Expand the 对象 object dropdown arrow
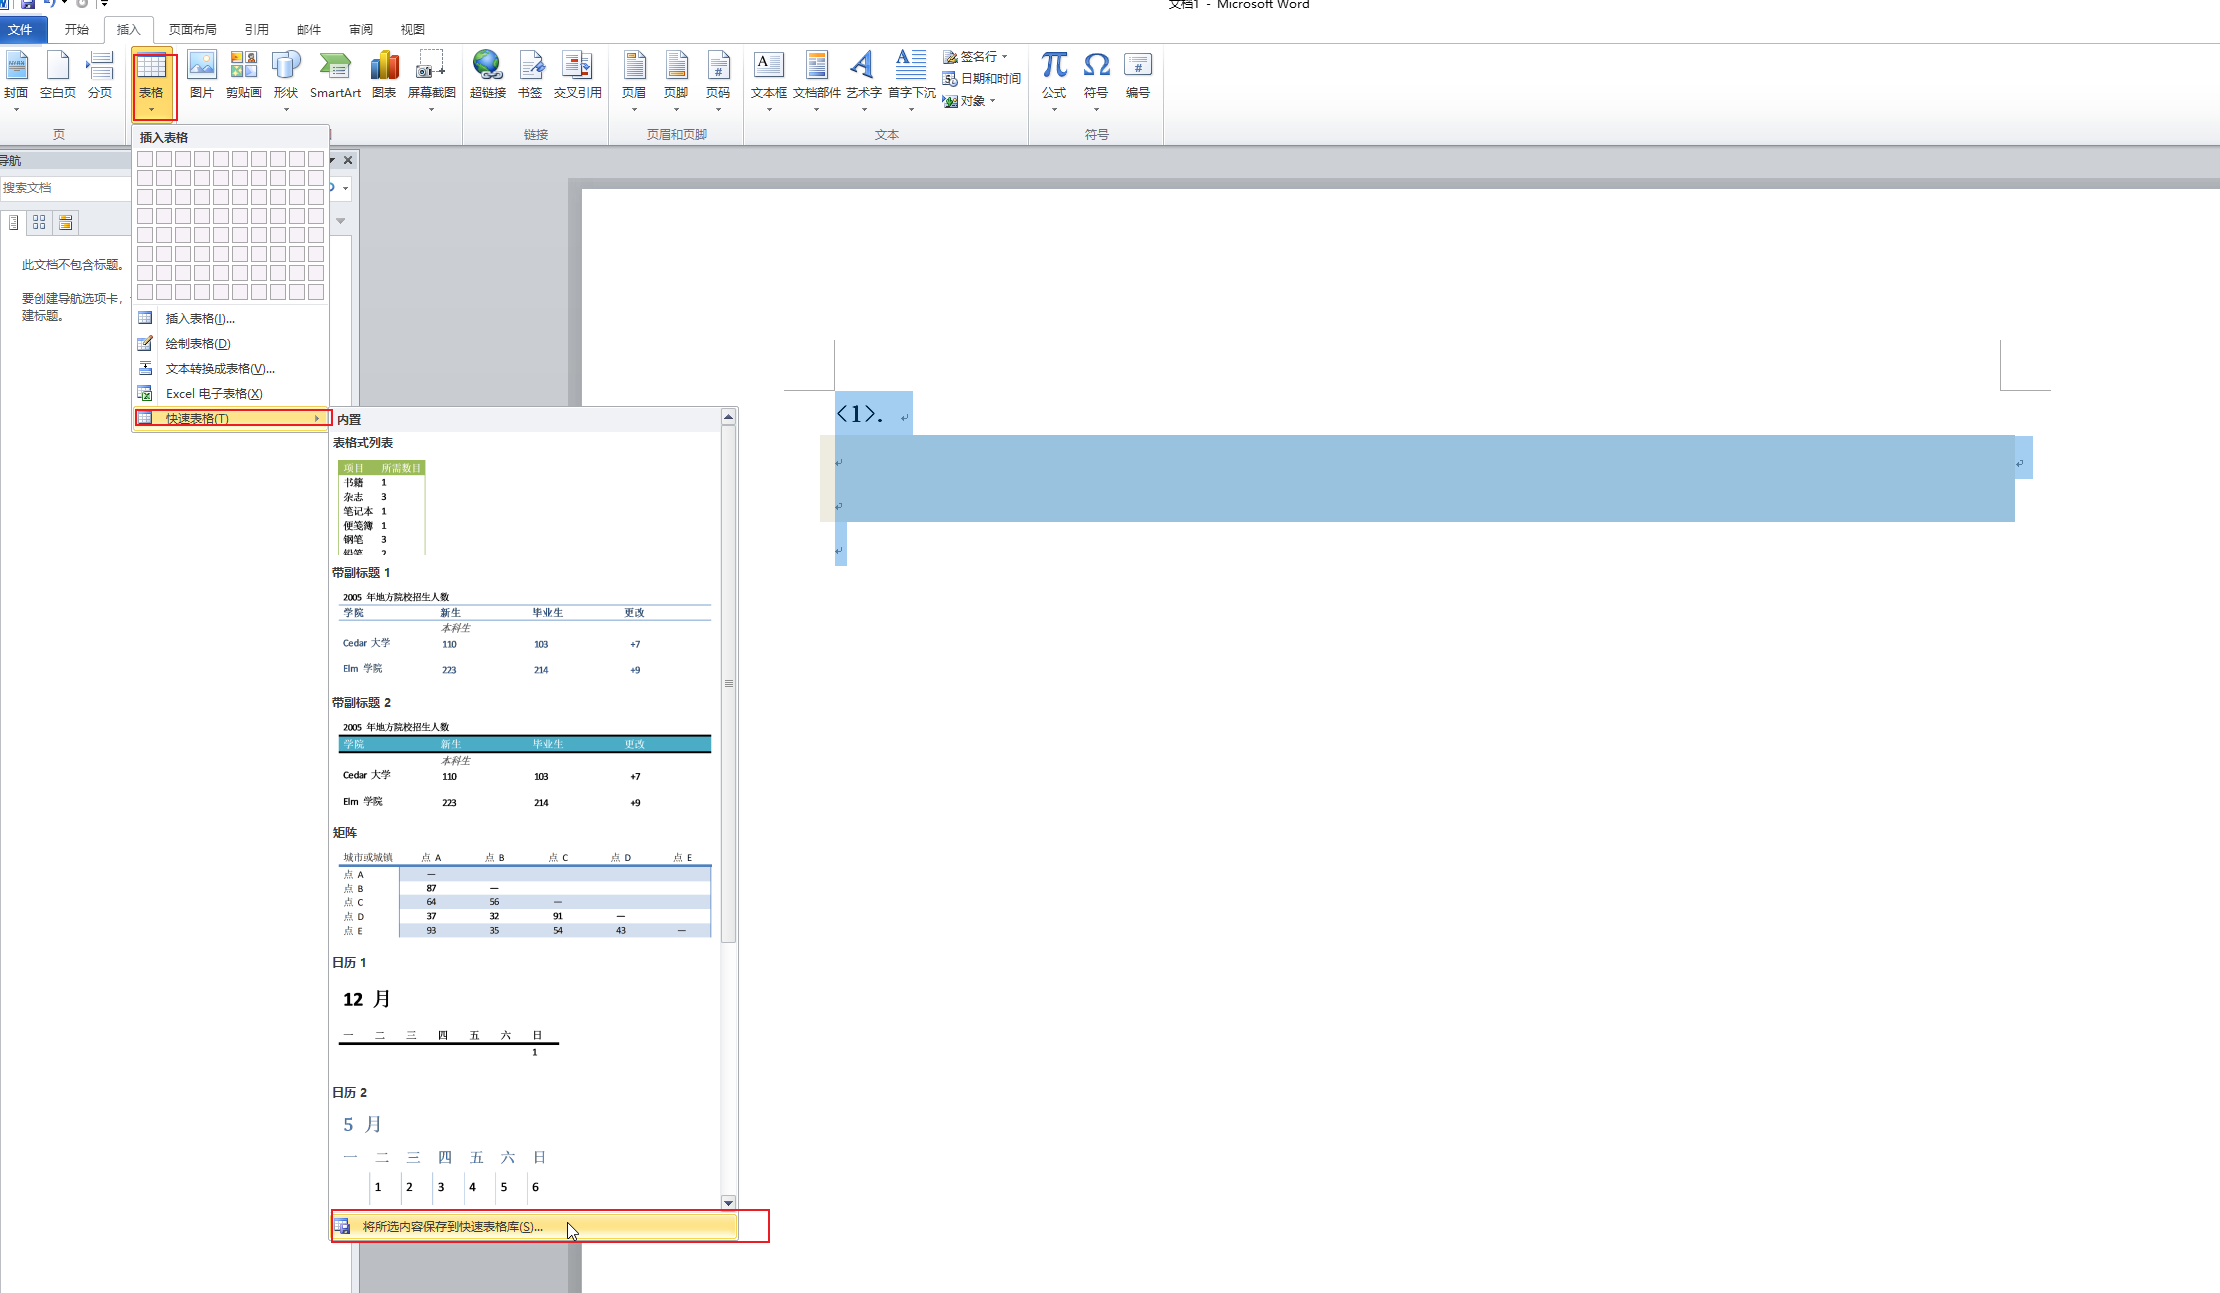Viewport: 2220px width, 1293px height. tap(992, 101)
